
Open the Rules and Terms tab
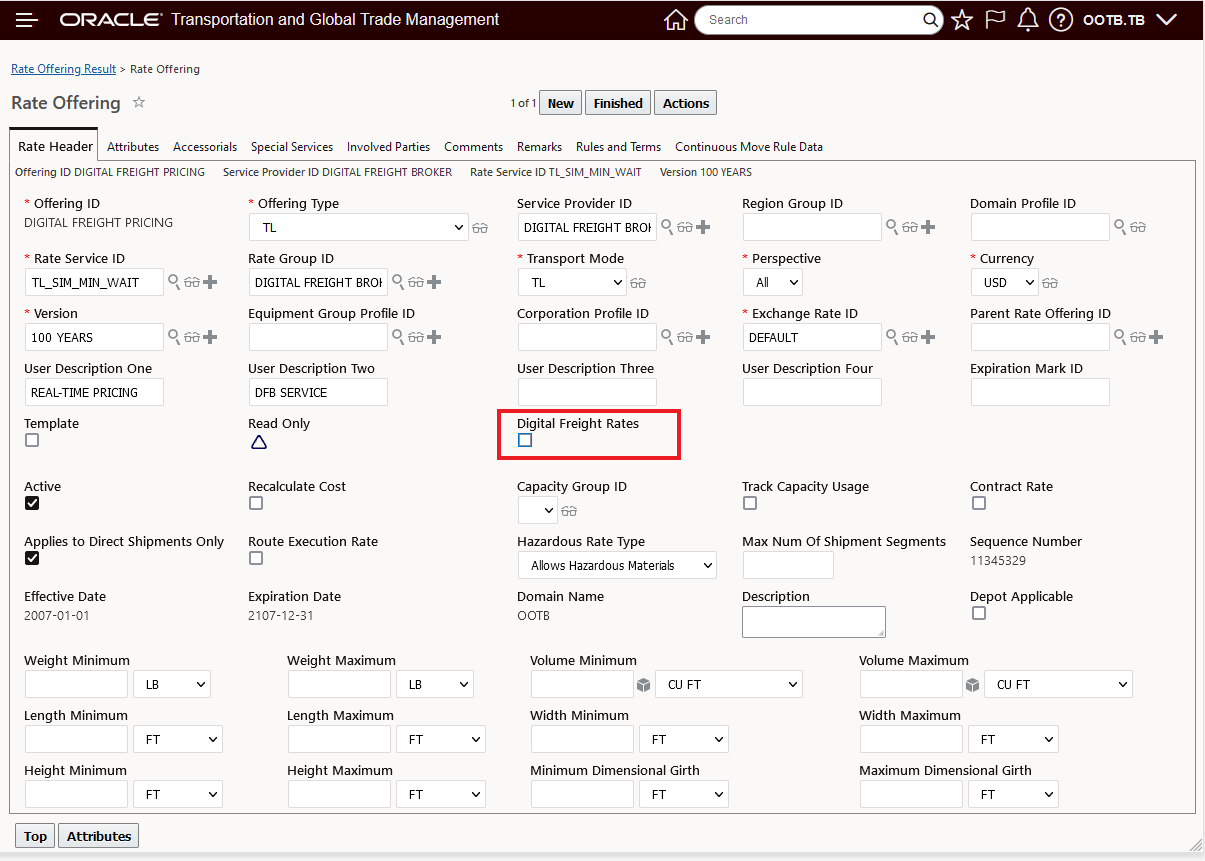point(618,147)
